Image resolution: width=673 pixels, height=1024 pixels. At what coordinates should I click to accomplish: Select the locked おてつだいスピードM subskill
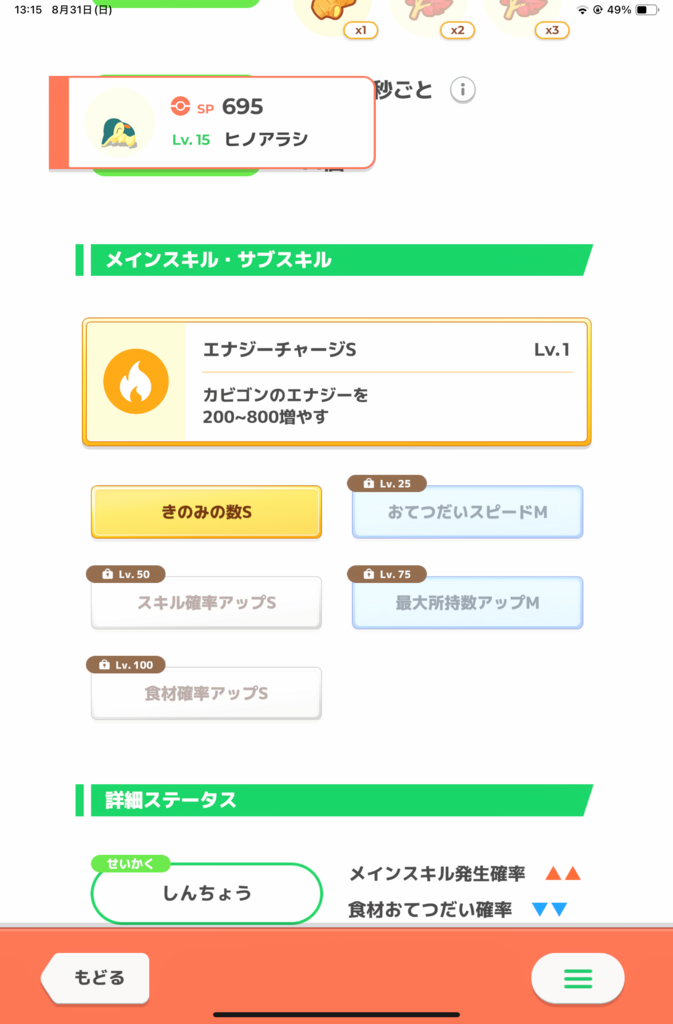click(467, 512)
